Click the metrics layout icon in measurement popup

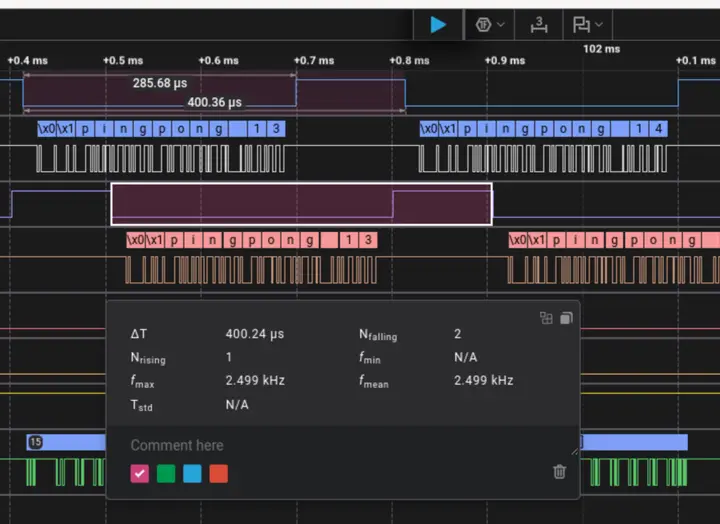546,318
